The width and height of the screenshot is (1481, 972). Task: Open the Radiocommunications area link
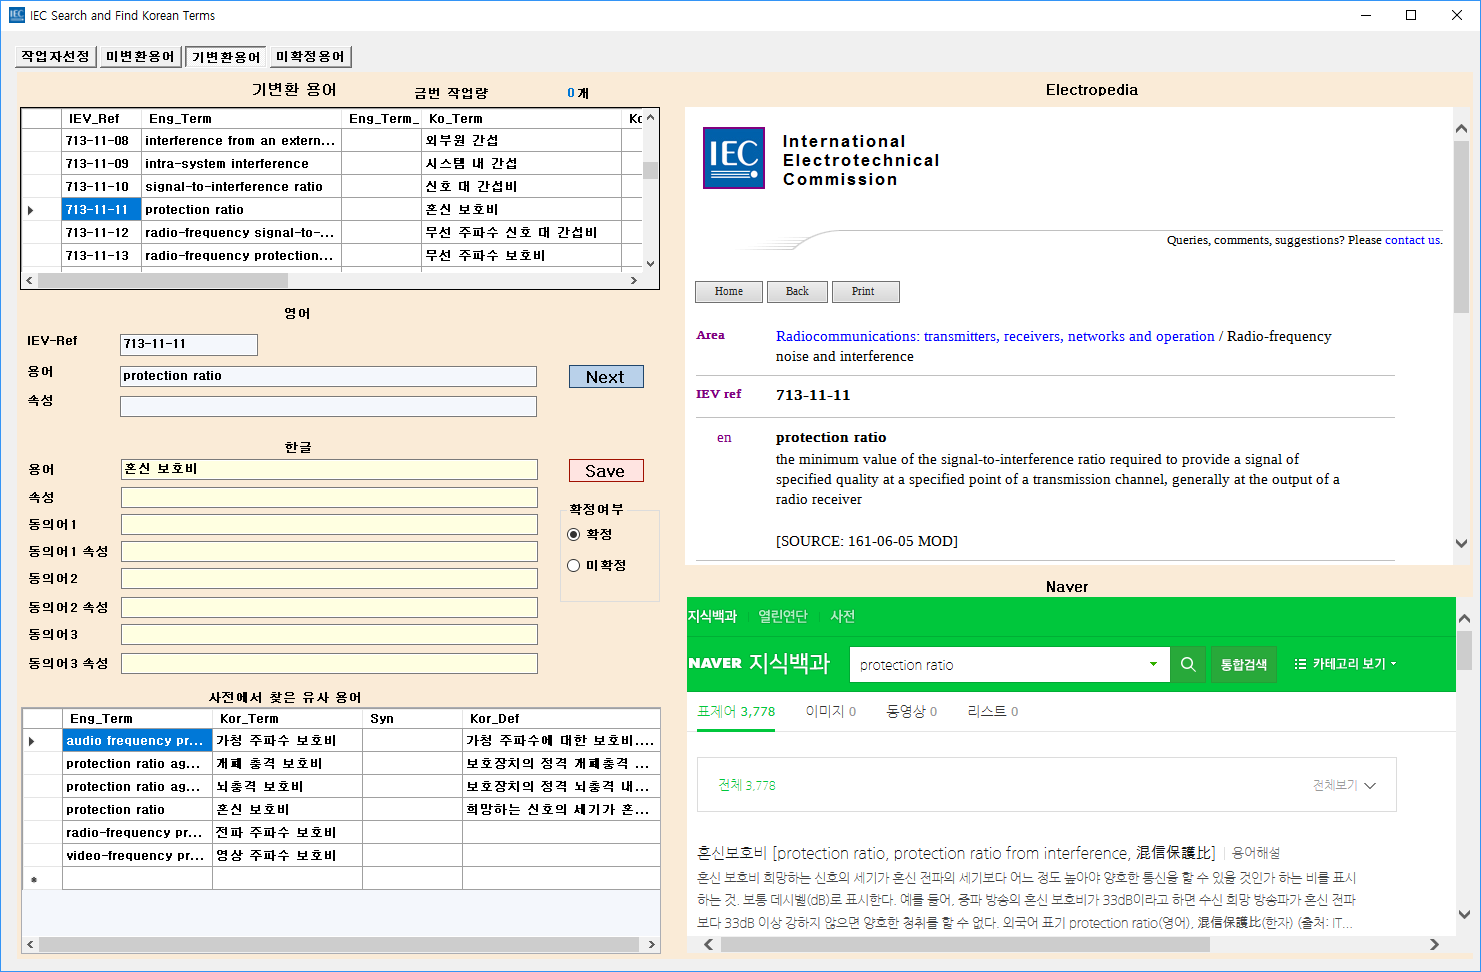(x=995, y=337)
